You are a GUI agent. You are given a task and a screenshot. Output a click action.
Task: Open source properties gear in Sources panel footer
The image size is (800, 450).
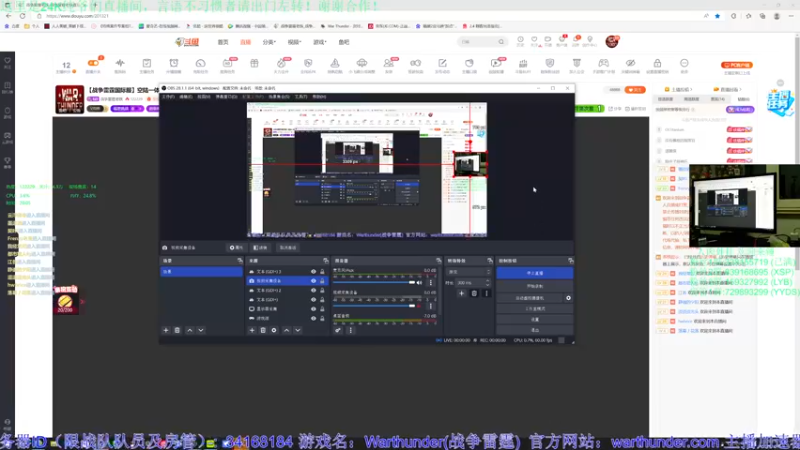pos(274,331)
